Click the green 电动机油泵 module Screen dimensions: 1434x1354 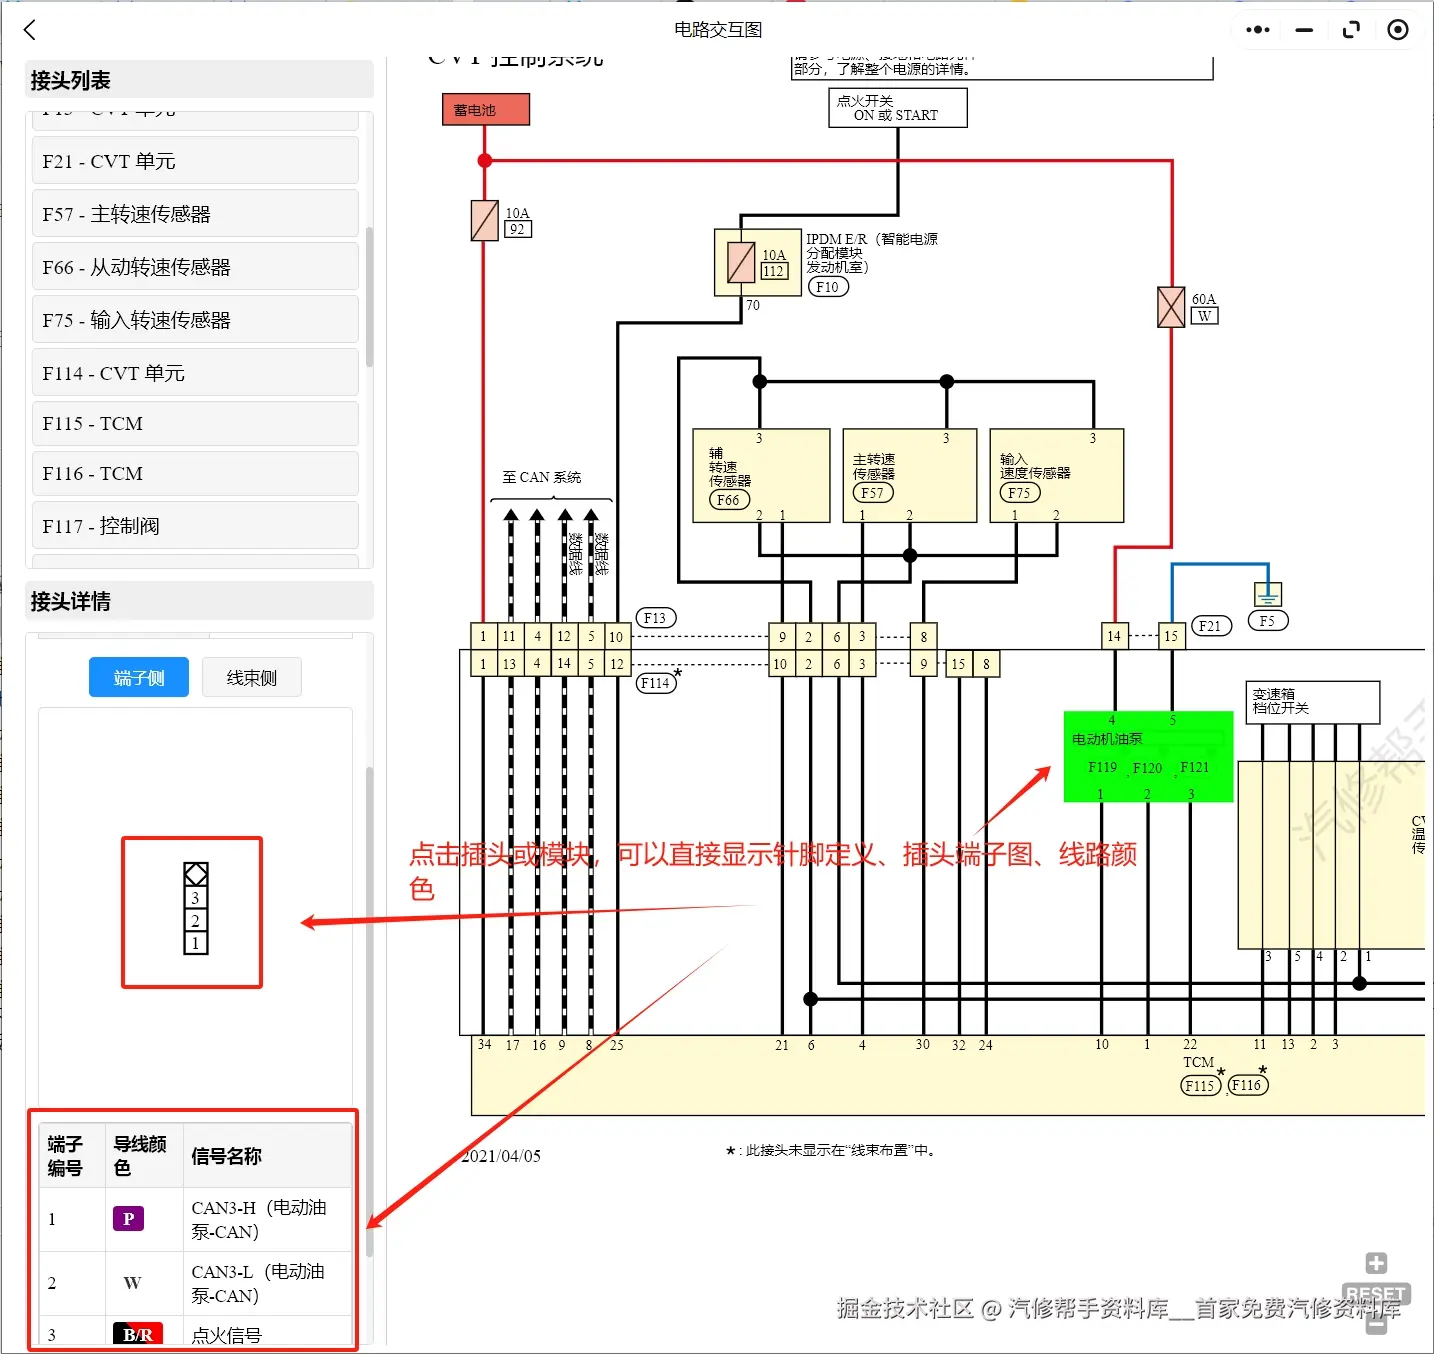click(x=1147, y=757)
